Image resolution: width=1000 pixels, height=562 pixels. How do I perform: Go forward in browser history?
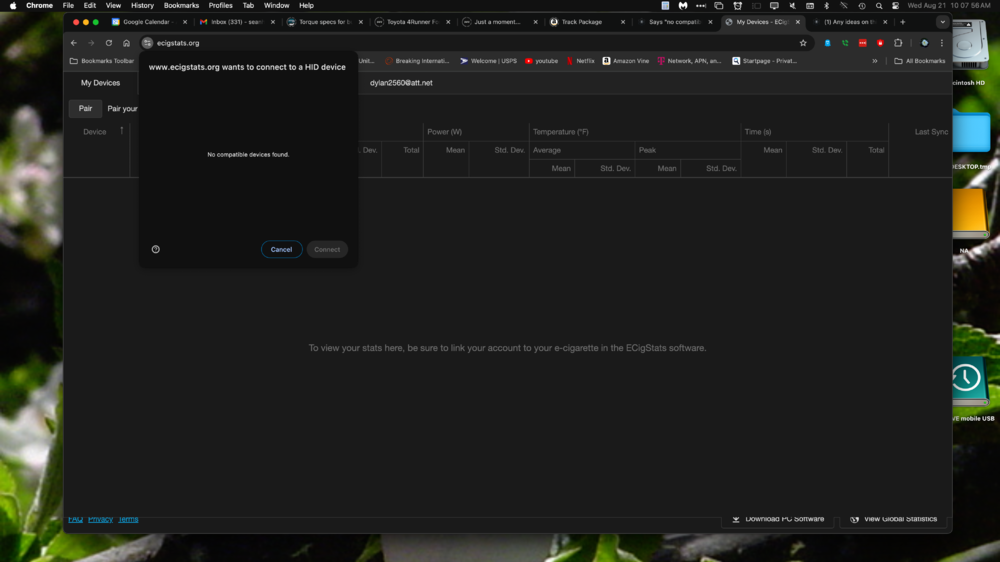coord(91,43)
